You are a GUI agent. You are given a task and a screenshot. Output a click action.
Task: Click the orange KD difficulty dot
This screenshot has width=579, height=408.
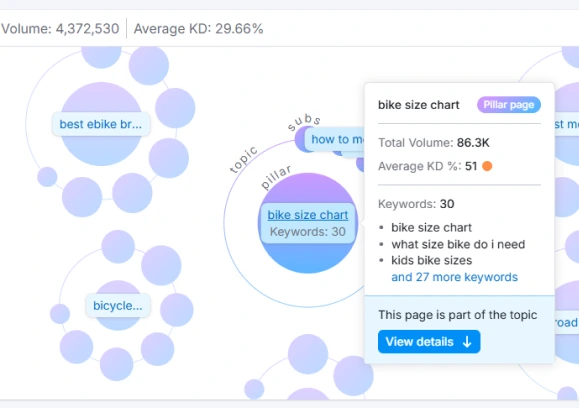click(x=487, y=166)
